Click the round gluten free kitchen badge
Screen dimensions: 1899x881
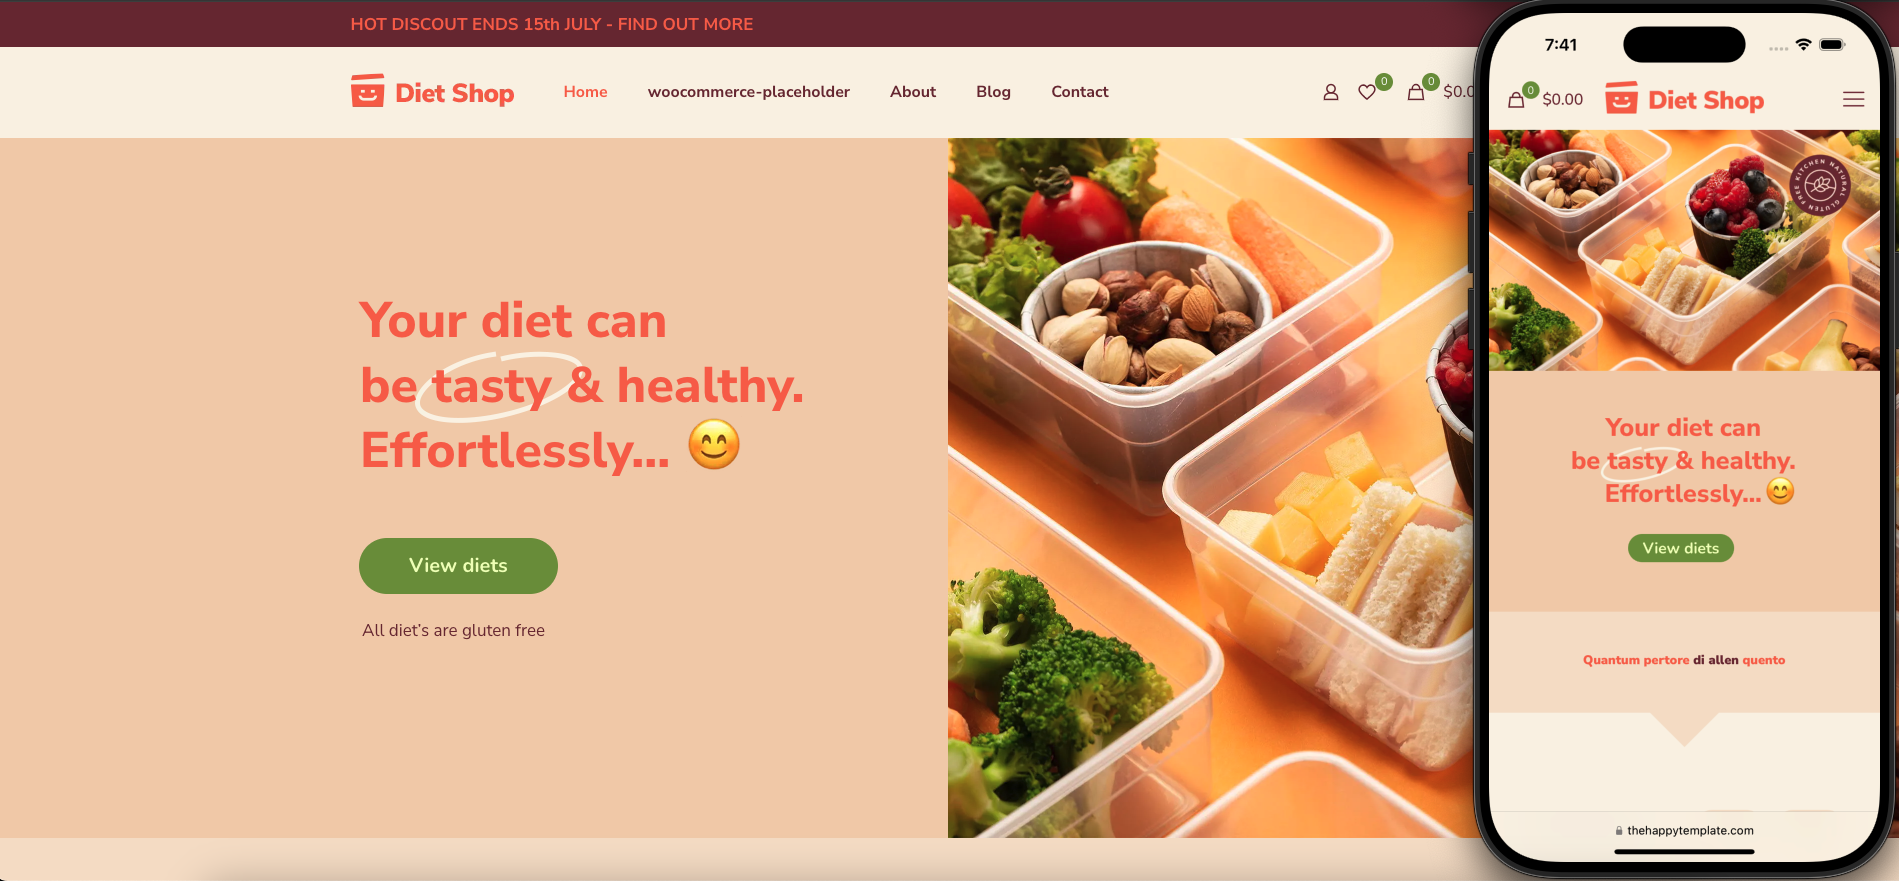click(1820, 185)
